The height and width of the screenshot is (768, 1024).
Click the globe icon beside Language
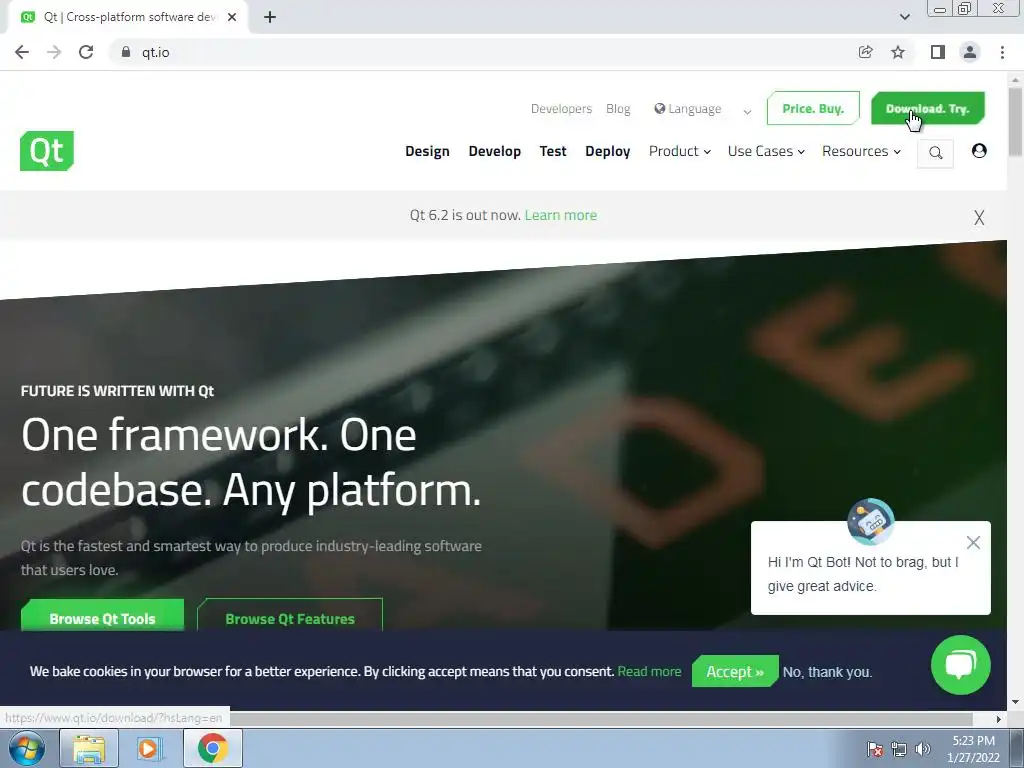click(660, 108)
